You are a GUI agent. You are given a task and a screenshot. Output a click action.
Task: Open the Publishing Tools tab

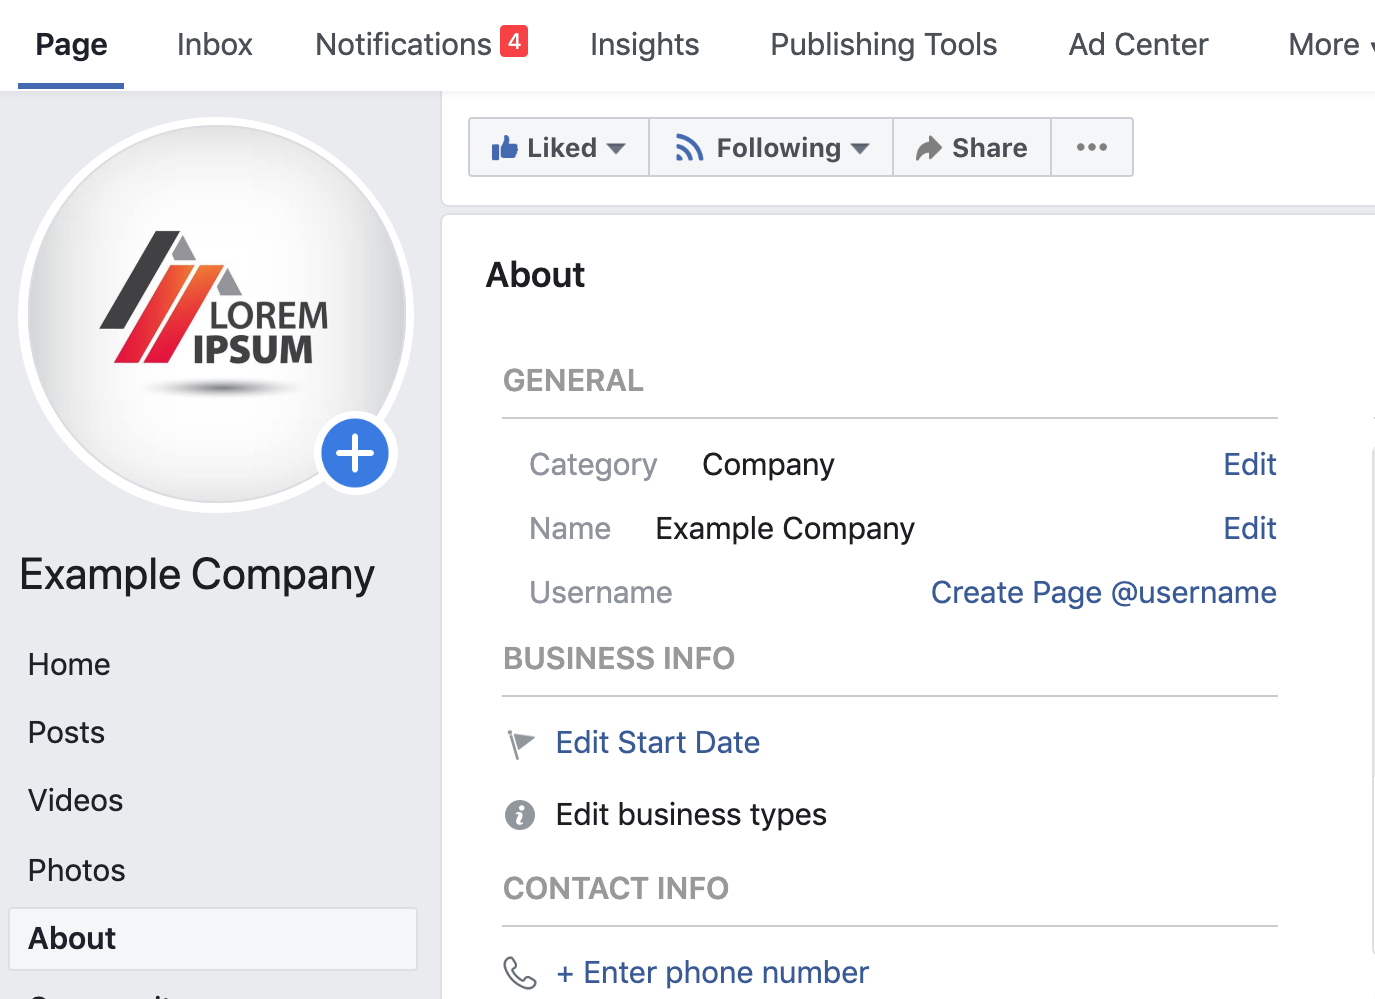[883, 44]
